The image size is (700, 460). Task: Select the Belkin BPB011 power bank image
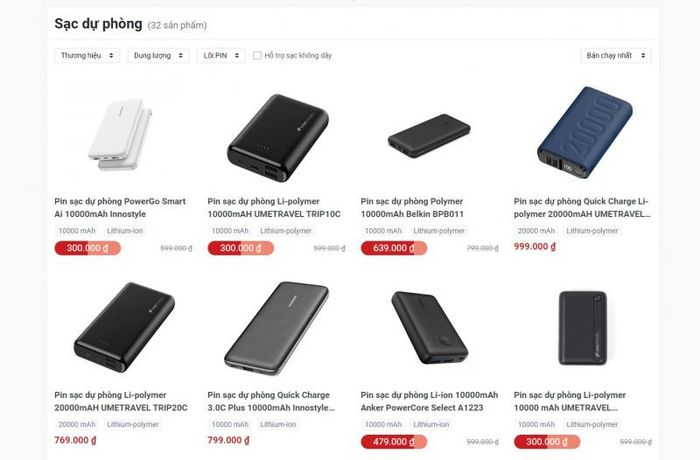pyautogui.click(x=429, y=135)
